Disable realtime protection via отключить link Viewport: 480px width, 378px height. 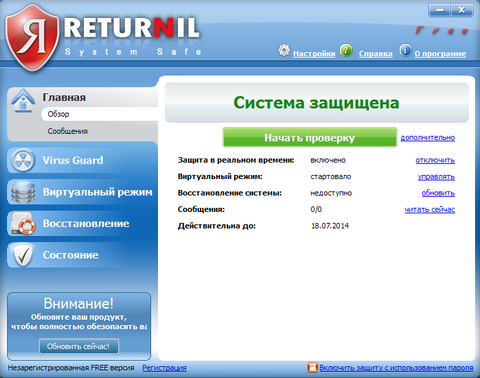[x=435, y=160]
